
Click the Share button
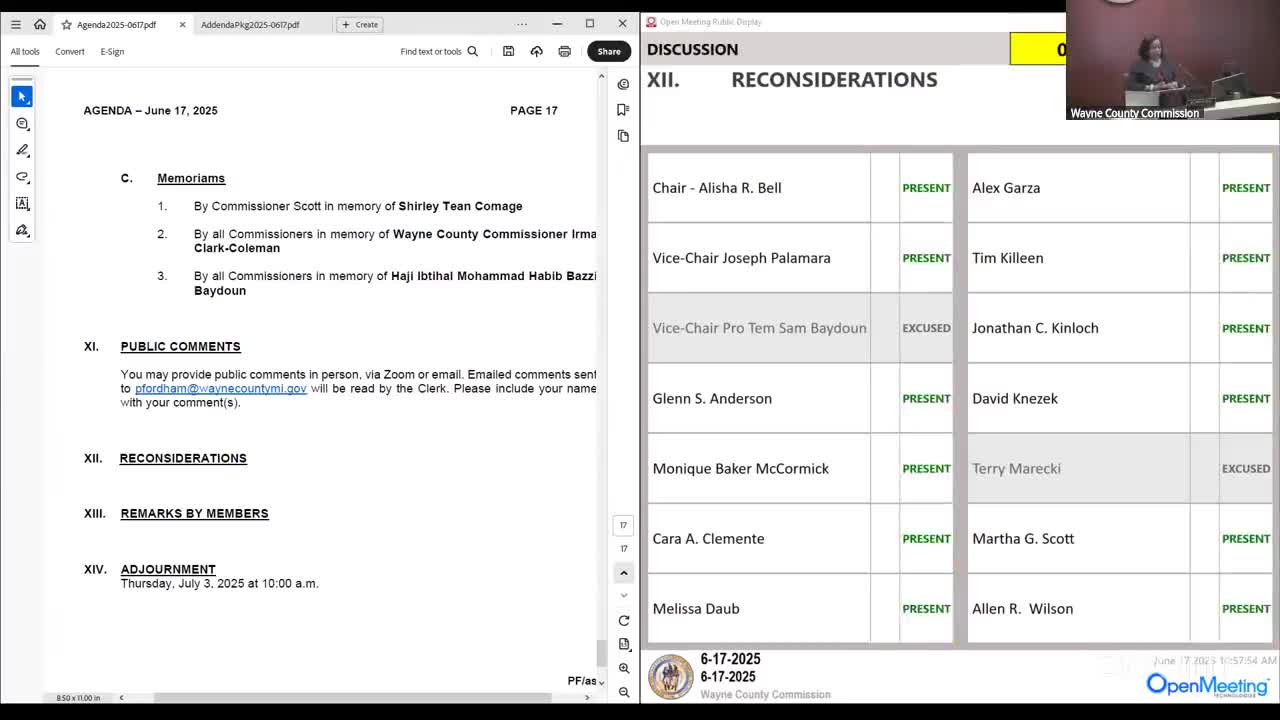[609, 51]
